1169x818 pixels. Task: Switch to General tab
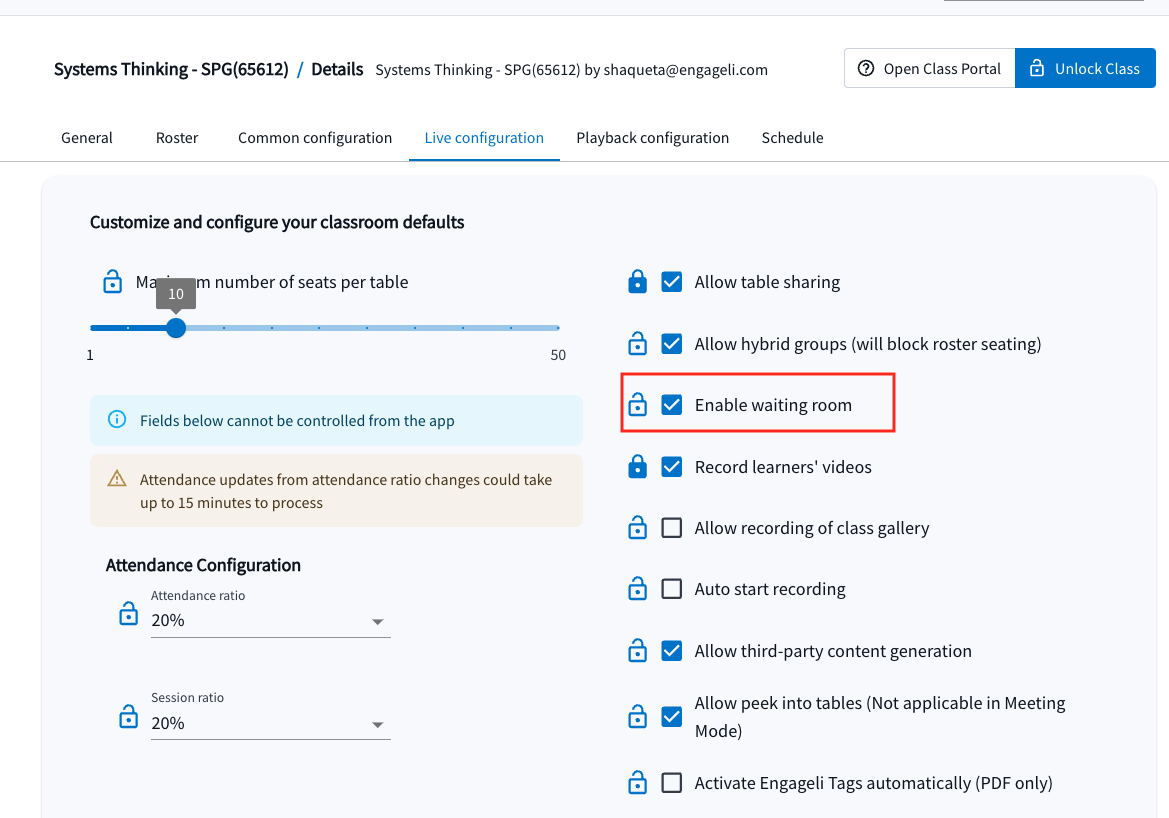[x=87, y=138]
